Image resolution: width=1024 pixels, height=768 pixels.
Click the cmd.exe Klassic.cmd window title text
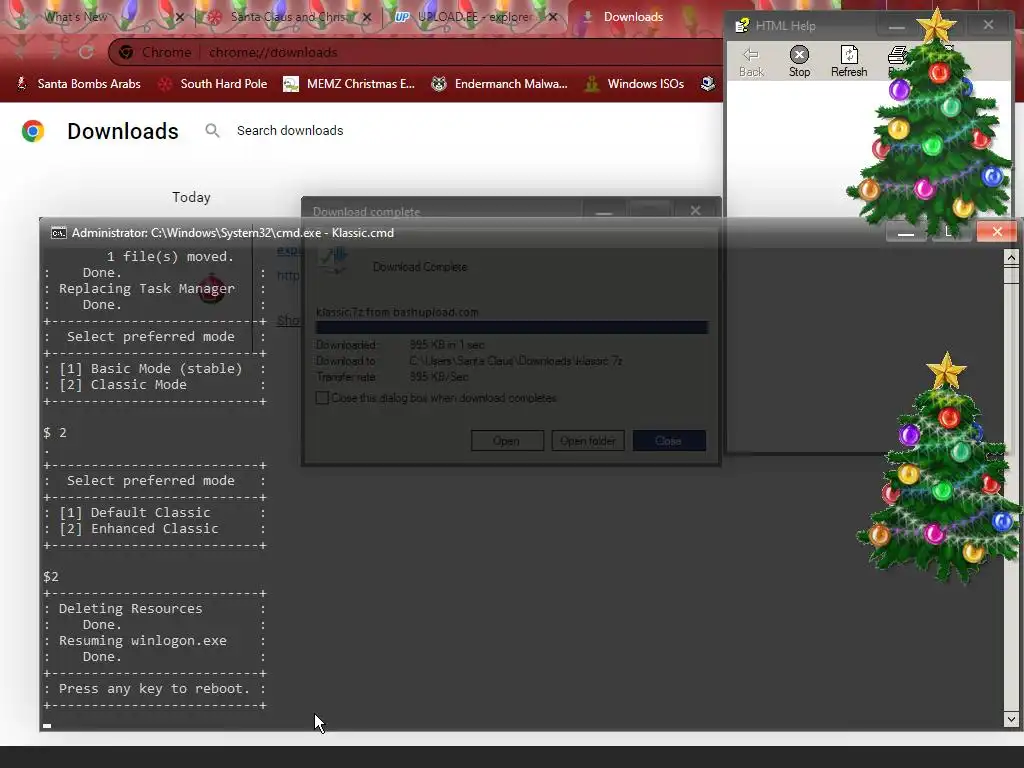[x=232, y=233]
